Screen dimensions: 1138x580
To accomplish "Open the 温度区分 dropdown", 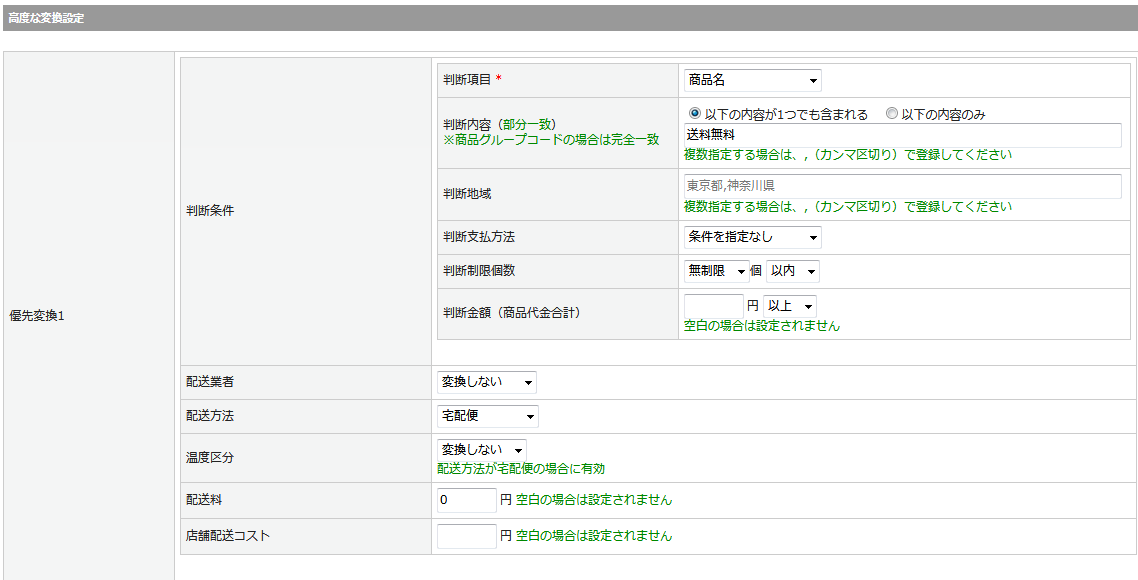I will [481, 450].
